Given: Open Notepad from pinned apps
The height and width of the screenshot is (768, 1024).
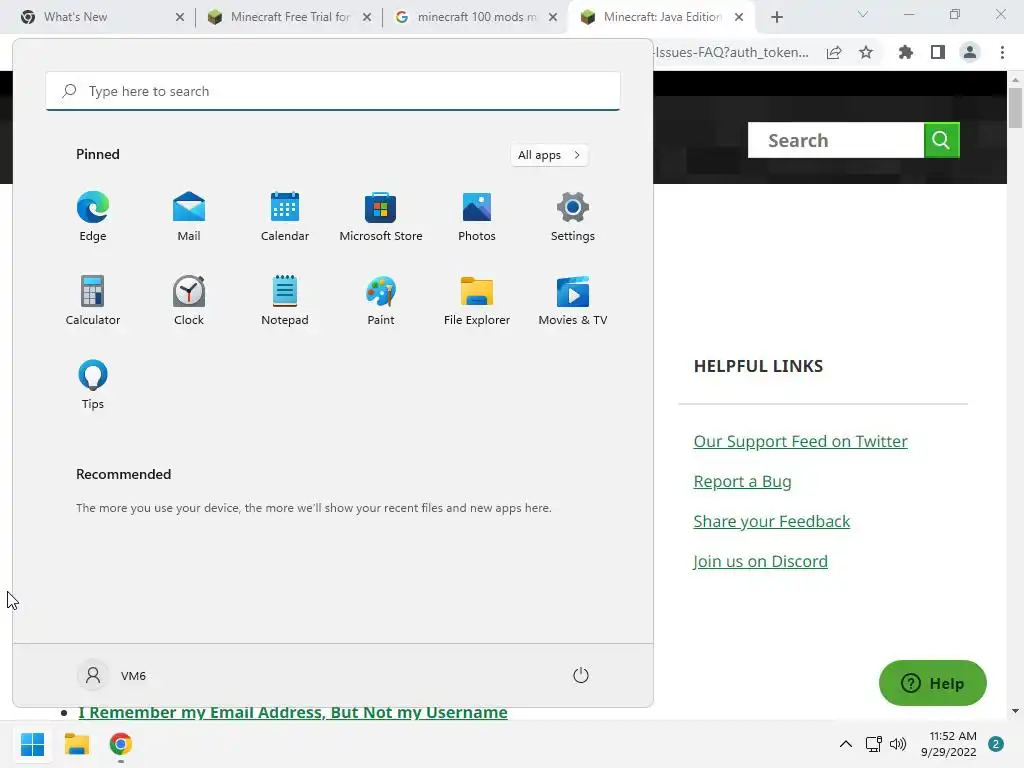Looking at the screenshot, I should click(x=285, y=300).
